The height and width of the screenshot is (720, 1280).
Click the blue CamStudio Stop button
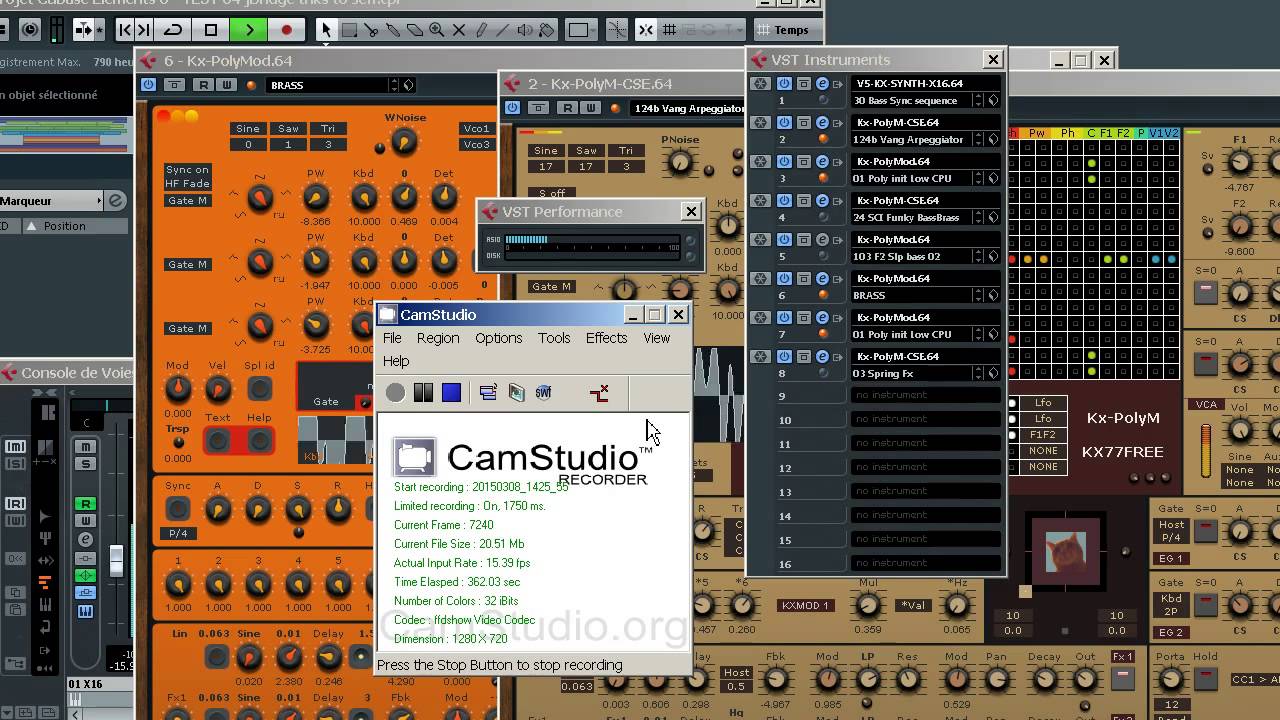point(451,393)
